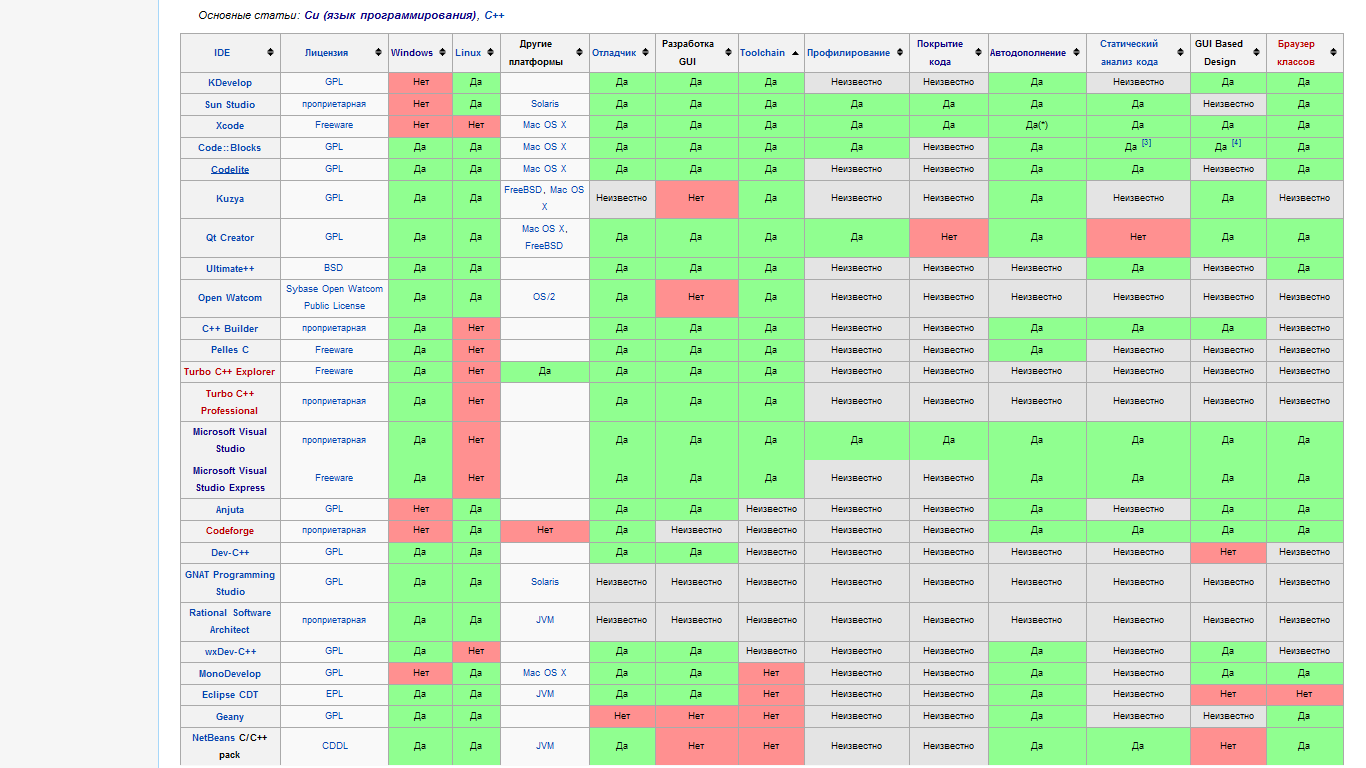The height and width of the screenshot is (768, 1366).
Task: Open Sybase Open Watcom Public License link
Action: (335, 297)
